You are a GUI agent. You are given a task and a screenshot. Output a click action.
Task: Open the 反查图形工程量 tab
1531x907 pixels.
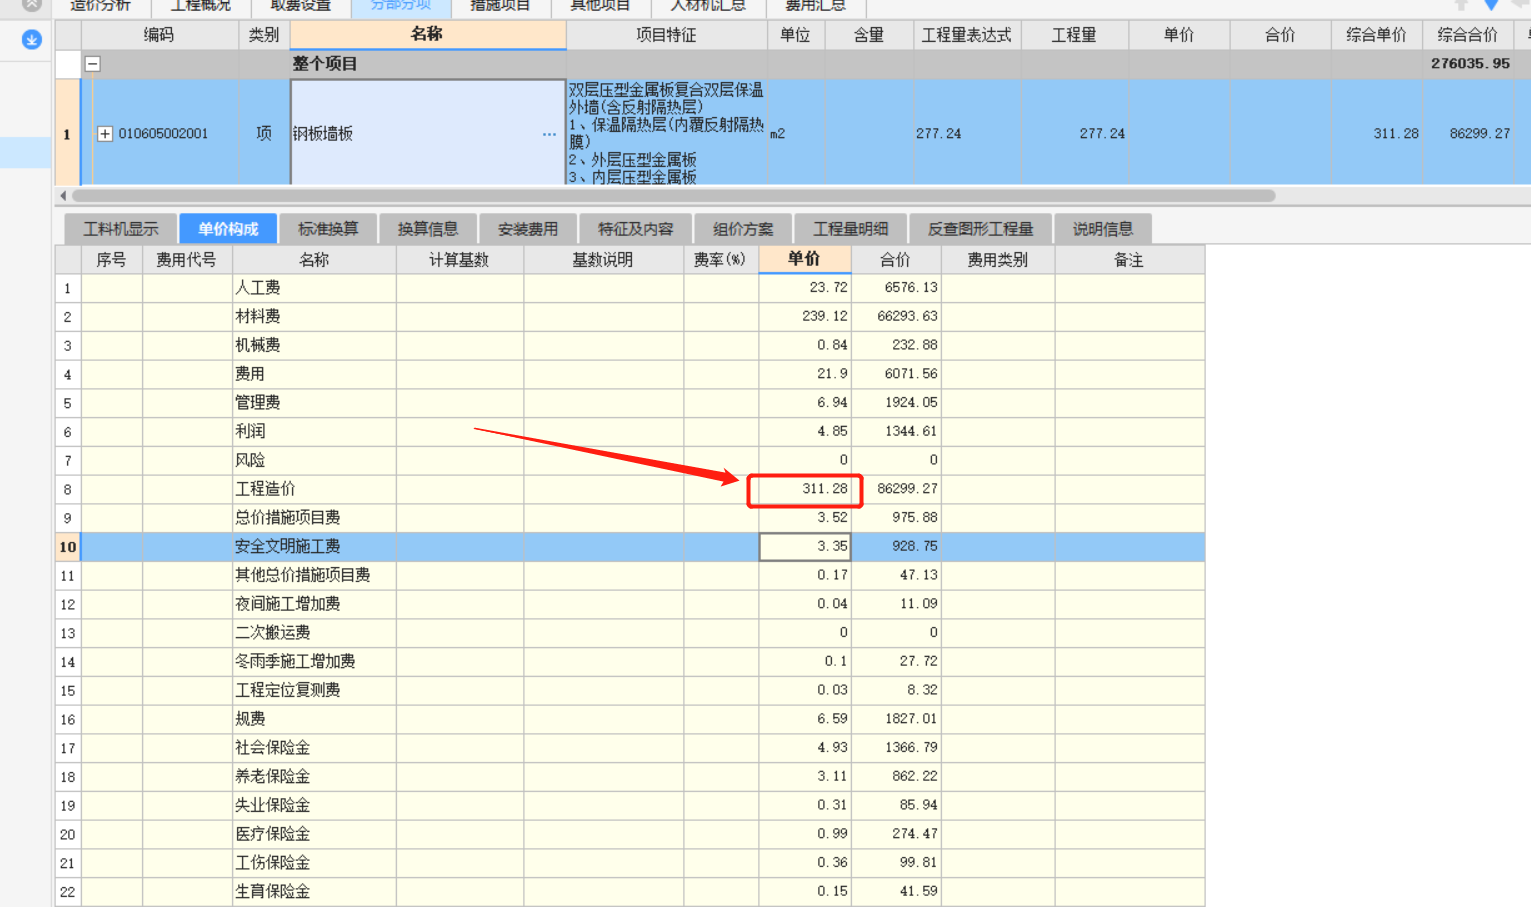click(x=980, y=229)
